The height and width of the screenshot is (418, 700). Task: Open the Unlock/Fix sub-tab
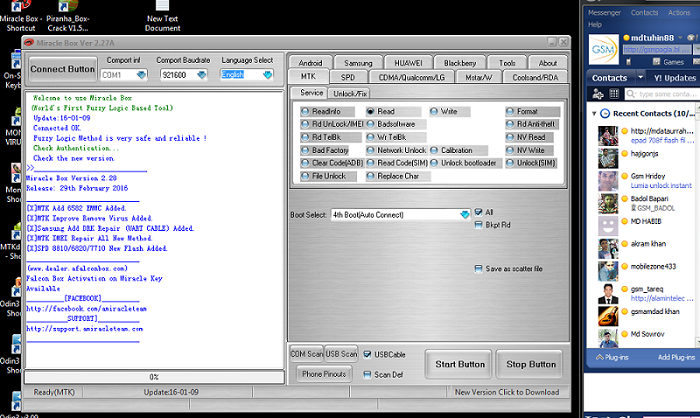[350, 94]
